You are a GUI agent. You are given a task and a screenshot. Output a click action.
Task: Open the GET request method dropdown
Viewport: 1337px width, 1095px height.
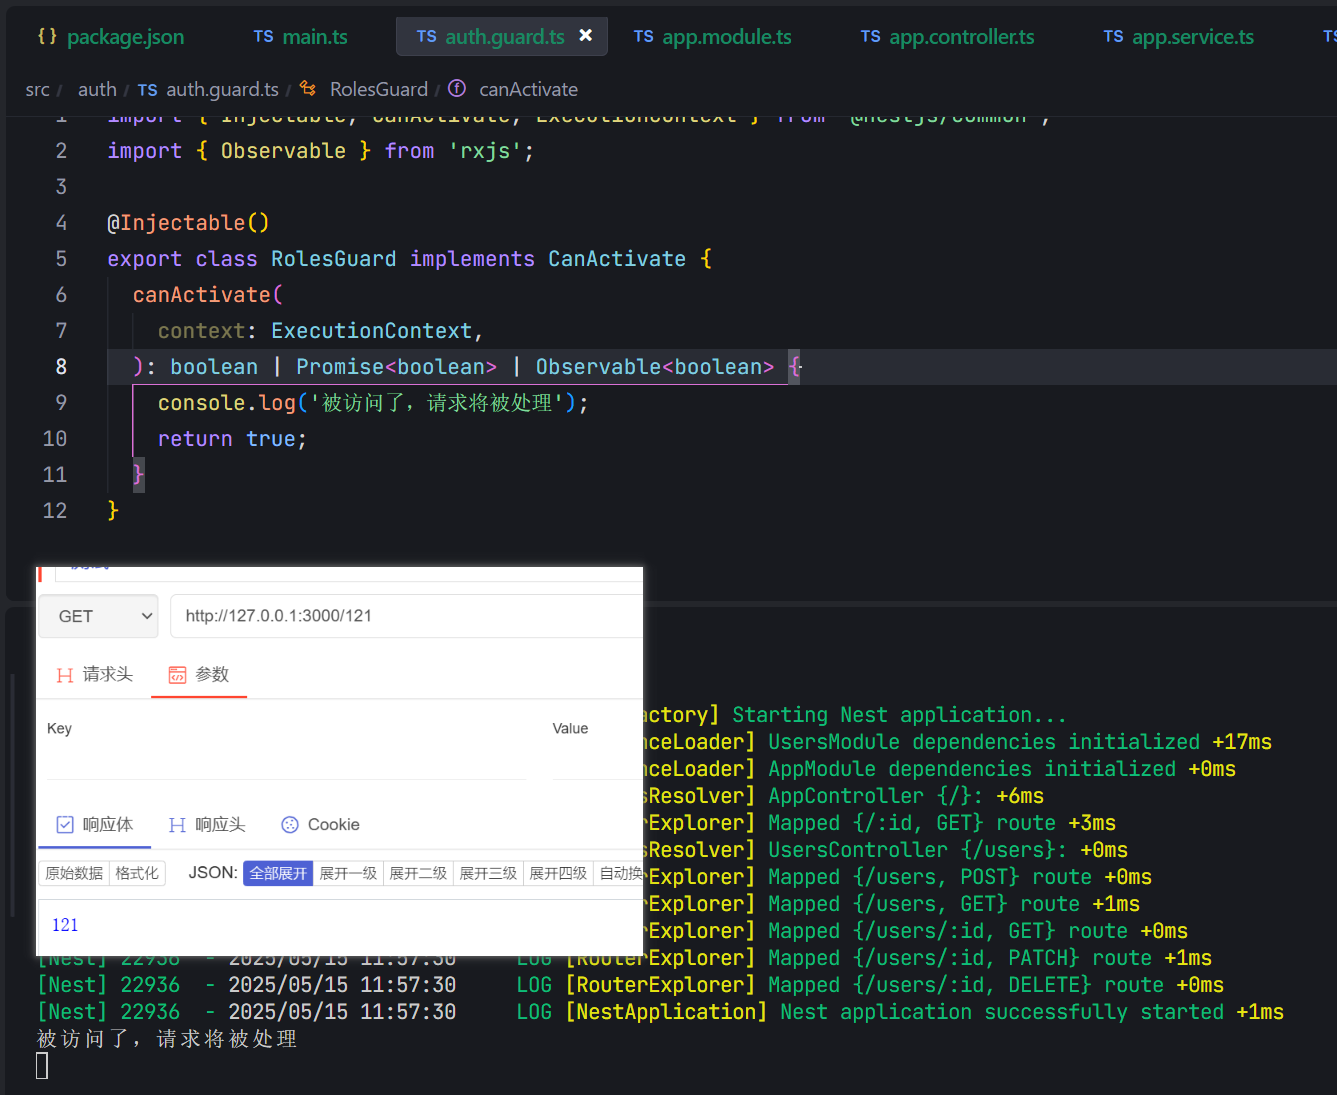click(x=98, y=616)
